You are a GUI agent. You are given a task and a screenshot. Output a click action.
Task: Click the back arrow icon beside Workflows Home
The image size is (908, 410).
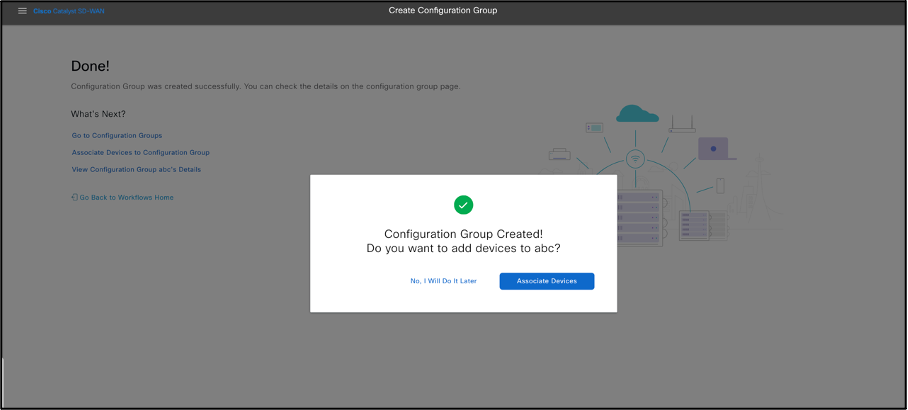[x=75, y=197]
